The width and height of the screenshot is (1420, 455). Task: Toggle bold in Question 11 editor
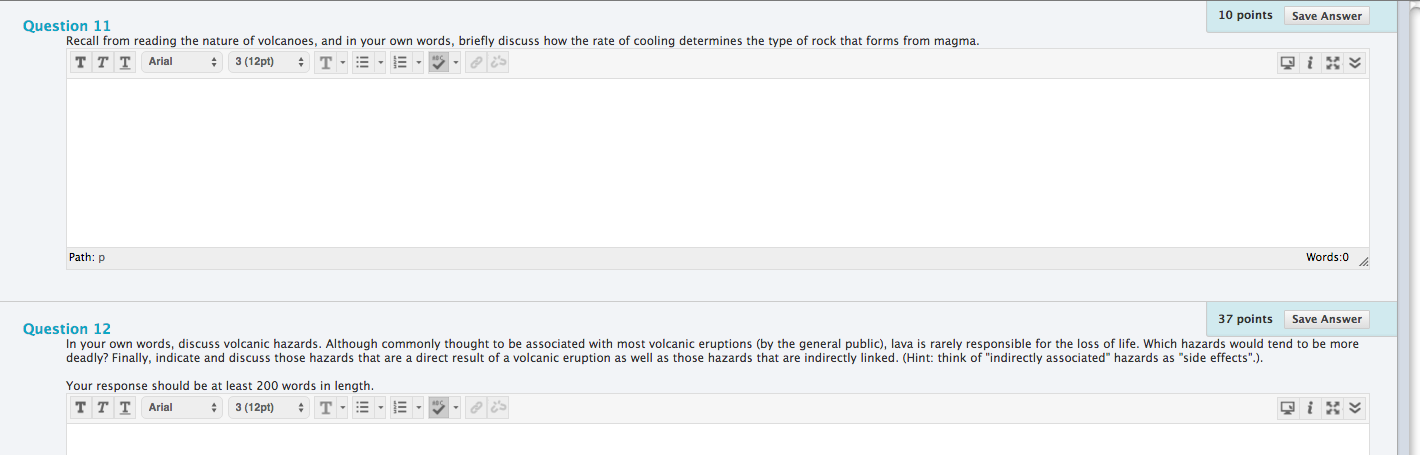pyautogui.click(x=81, y=62)
